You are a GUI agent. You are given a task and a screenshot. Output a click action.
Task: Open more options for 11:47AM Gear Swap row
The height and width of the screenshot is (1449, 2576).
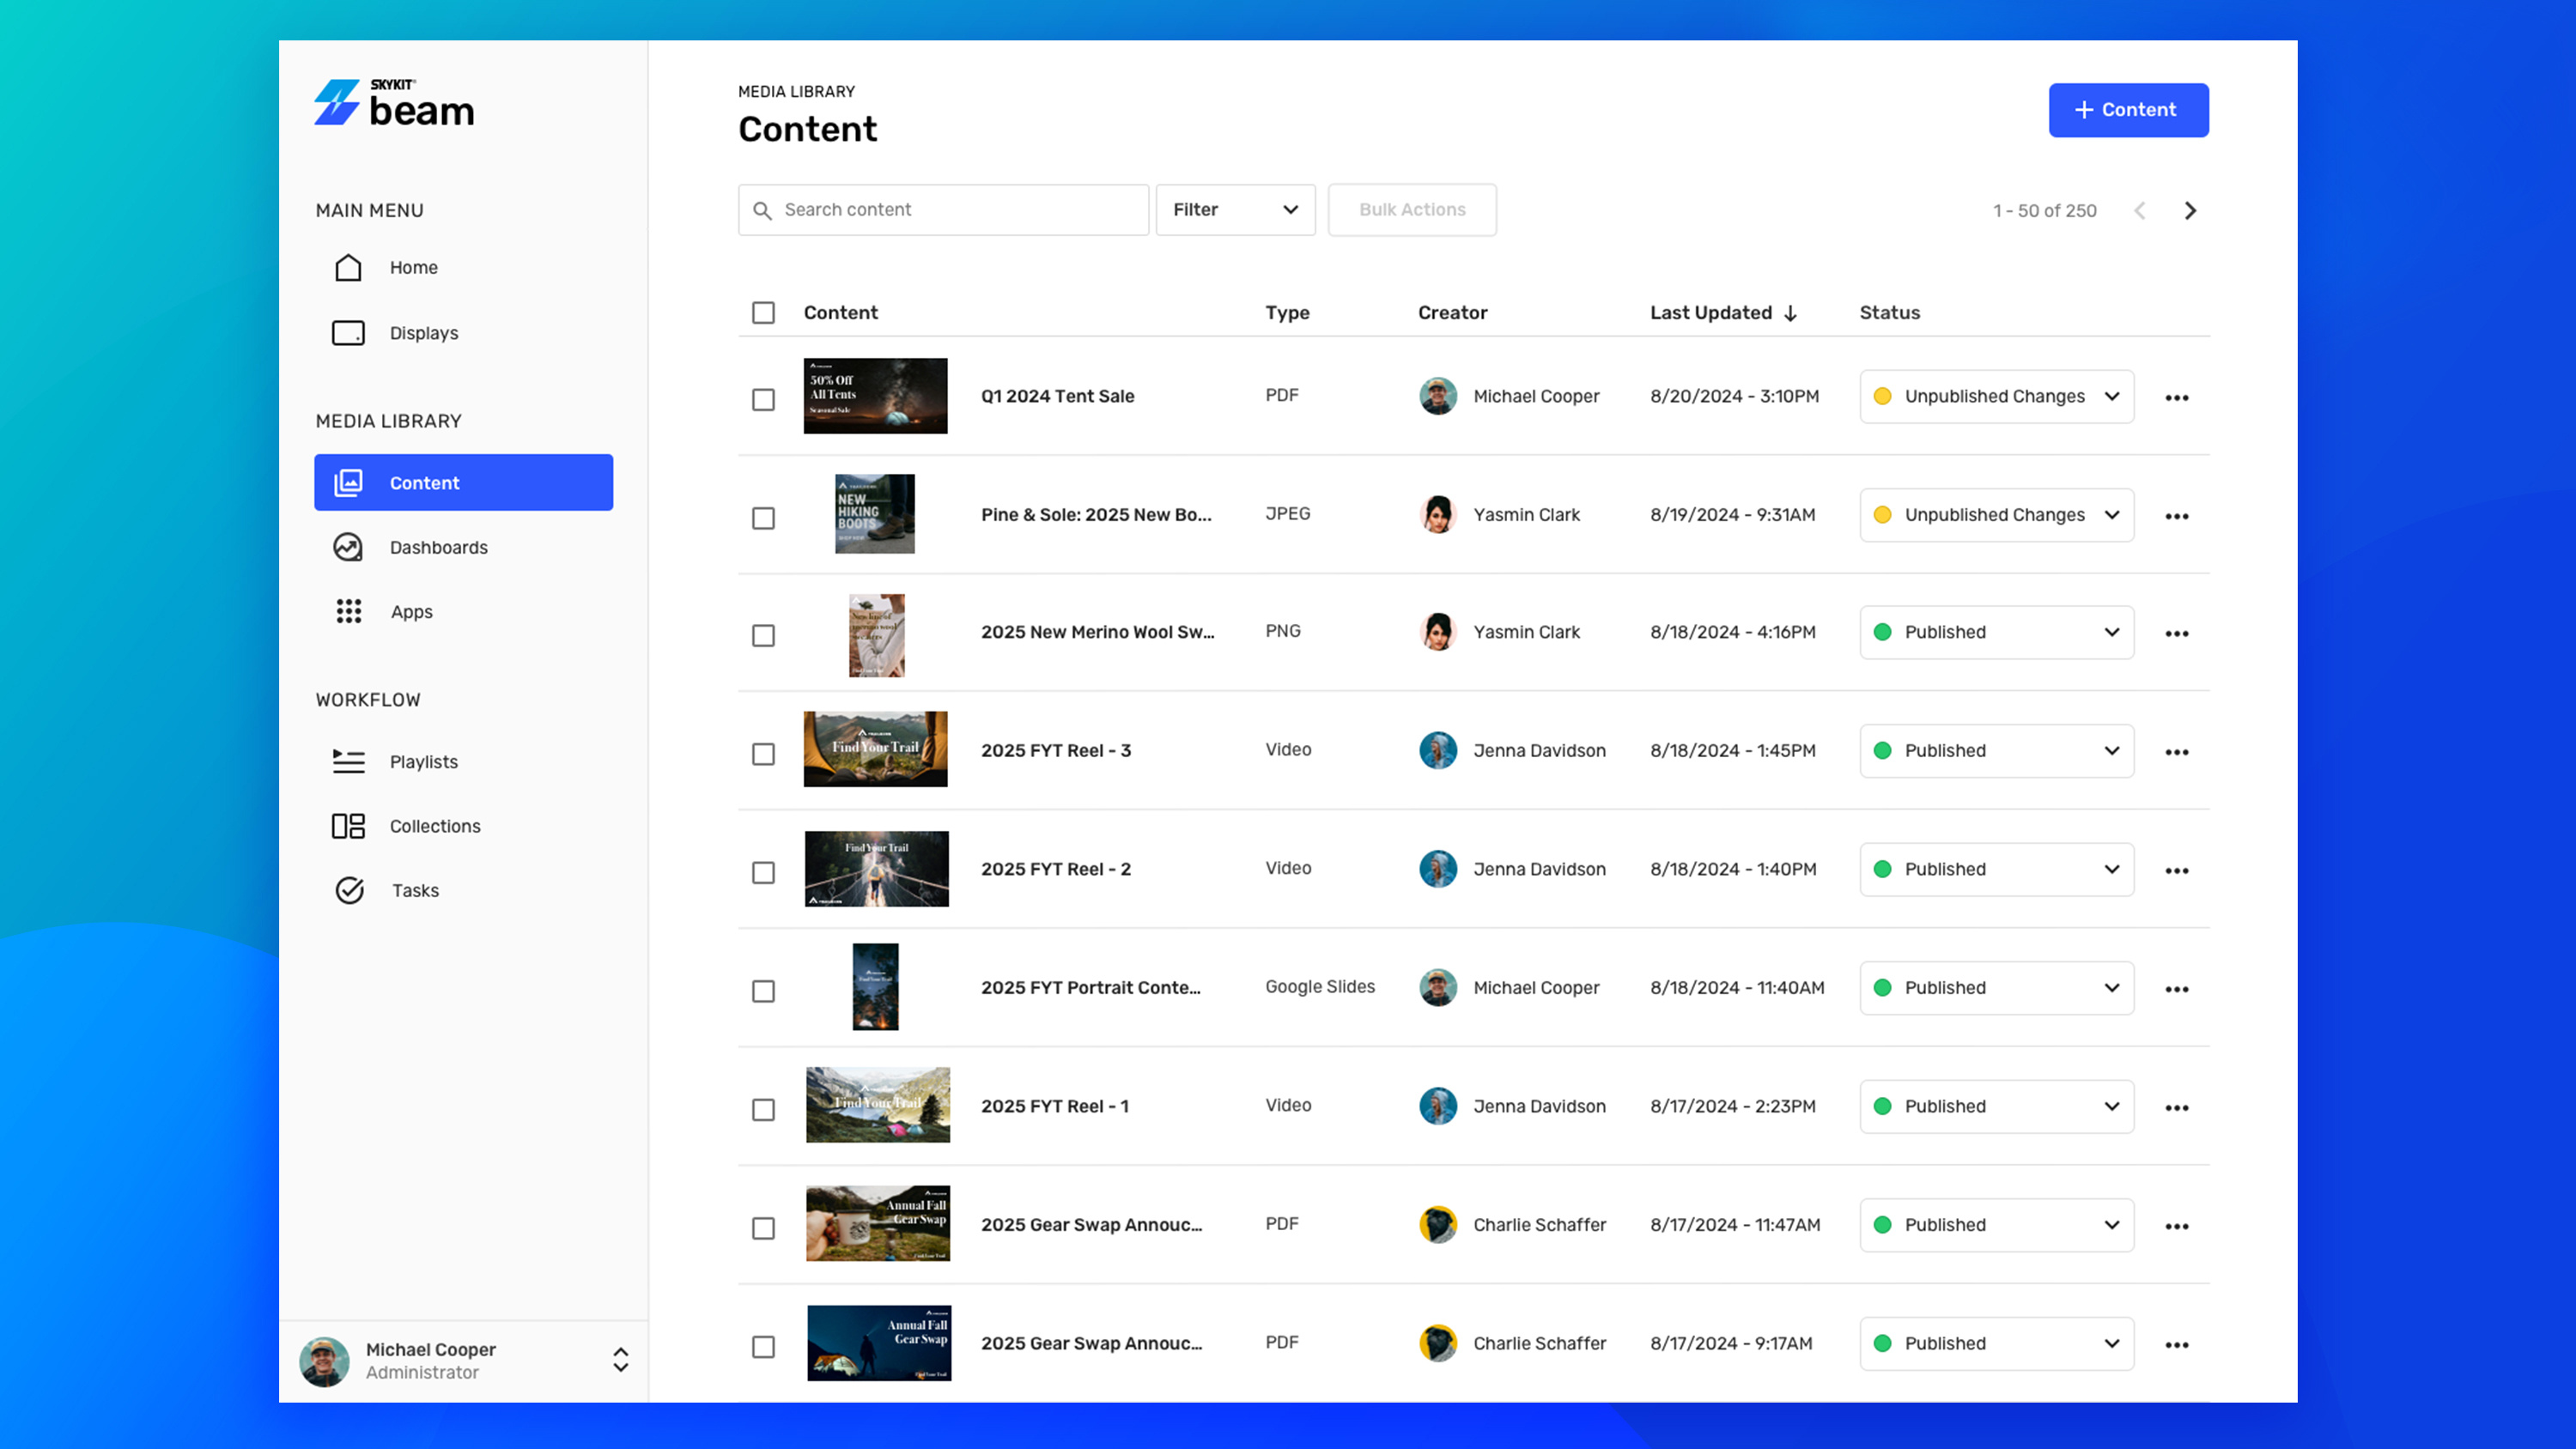2177,1226
